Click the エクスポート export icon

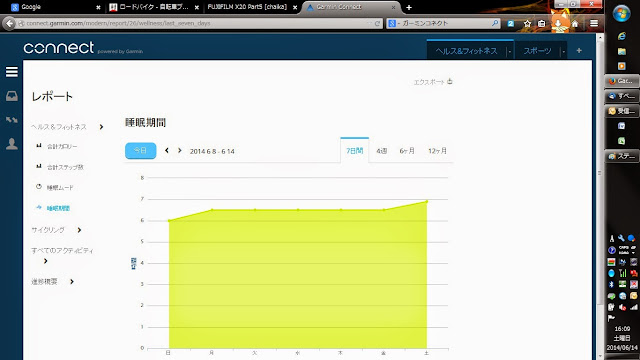click(x=450, y=81)
